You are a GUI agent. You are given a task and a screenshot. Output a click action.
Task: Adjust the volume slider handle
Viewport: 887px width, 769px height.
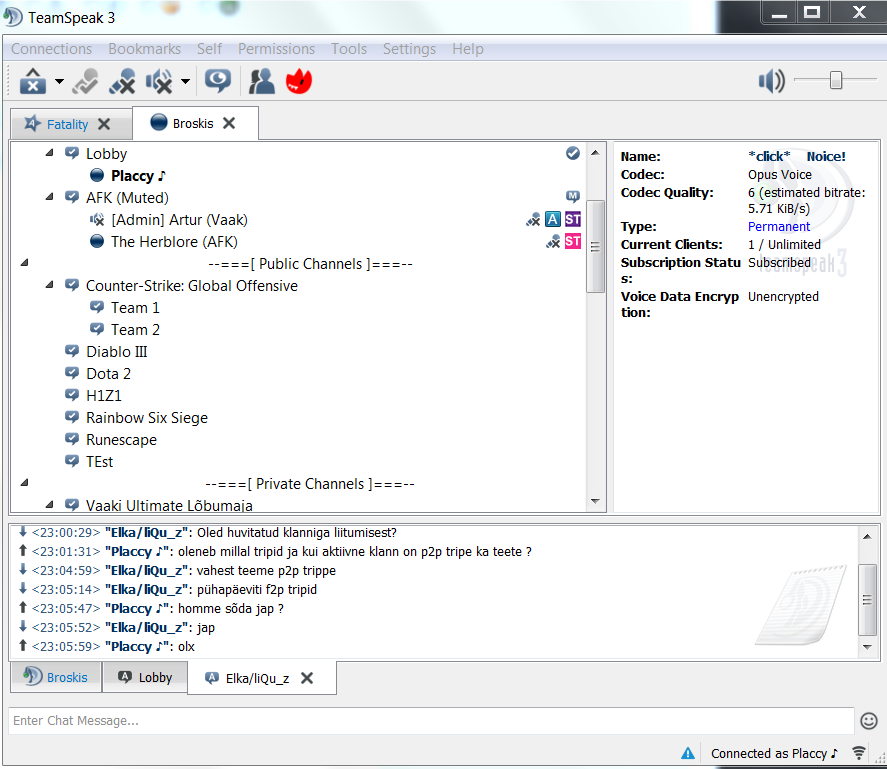(836, 80)
